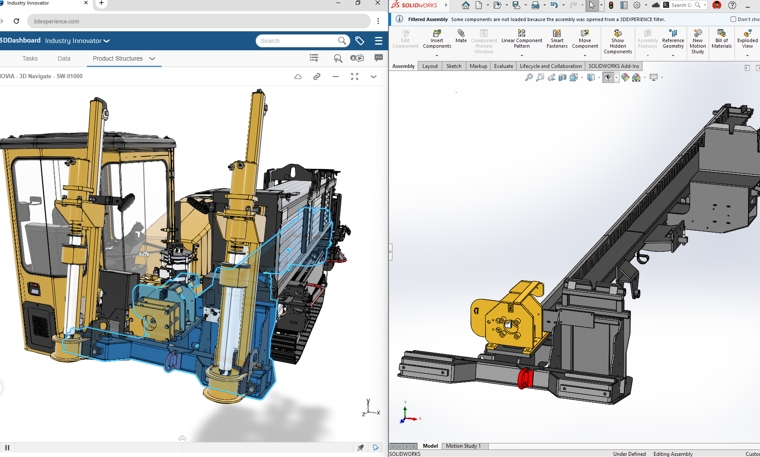Open Linear Component Pattern tool
The image size is (760, 457).
(521, 39)
